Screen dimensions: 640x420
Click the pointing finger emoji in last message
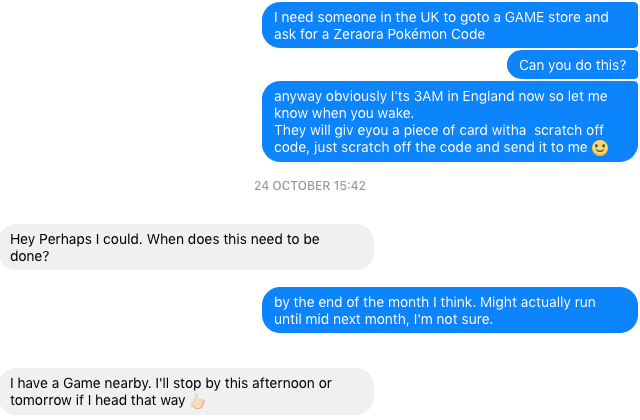pos(197,402)
